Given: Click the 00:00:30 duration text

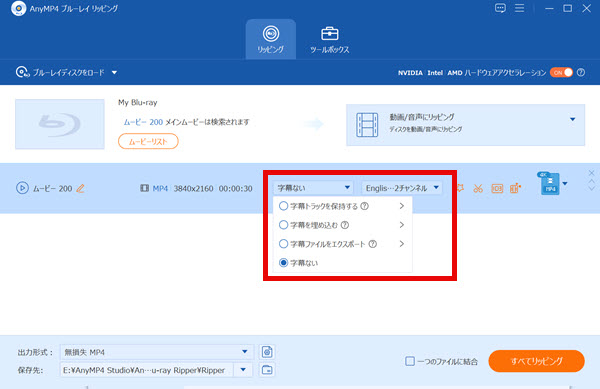Looking at the screenshot, I should point(236,188).
